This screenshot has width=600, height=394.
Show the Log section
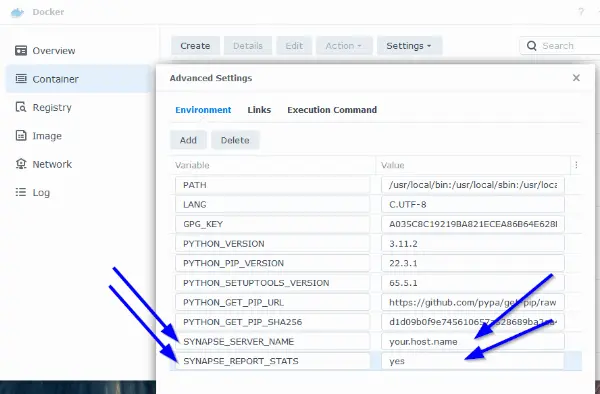tap(79, 192)
